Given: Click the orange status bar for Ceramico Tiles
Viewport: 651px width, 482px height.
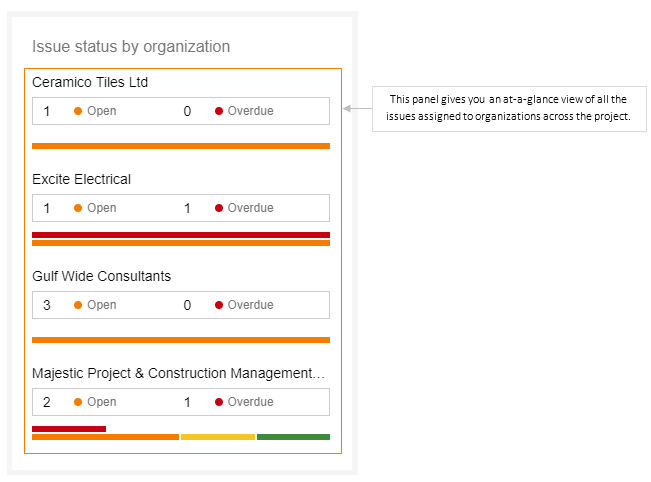Looking at the screenshot, I should [x=181, y=146].
